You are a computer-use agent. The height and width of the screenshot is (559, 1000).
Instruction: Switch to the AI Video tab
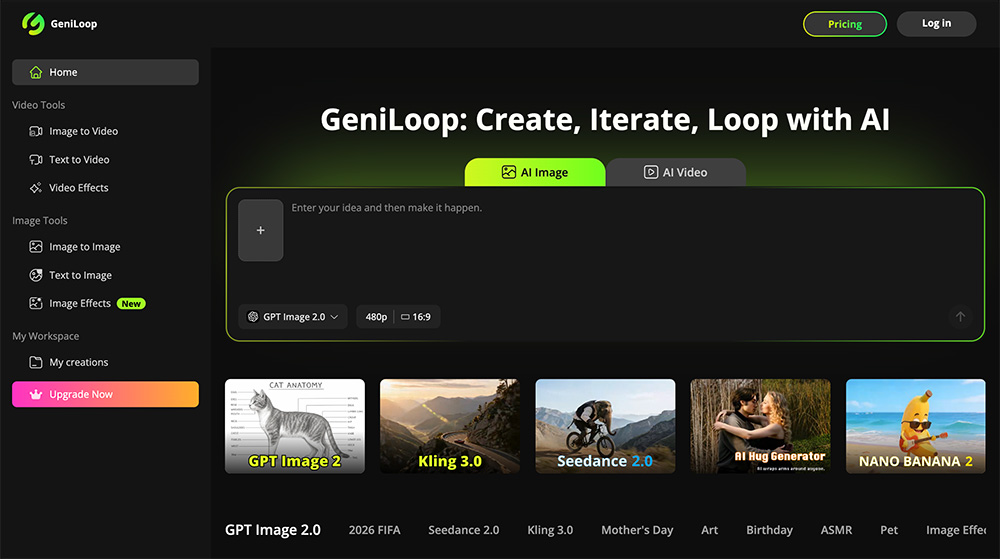click(x=676, y=172)
